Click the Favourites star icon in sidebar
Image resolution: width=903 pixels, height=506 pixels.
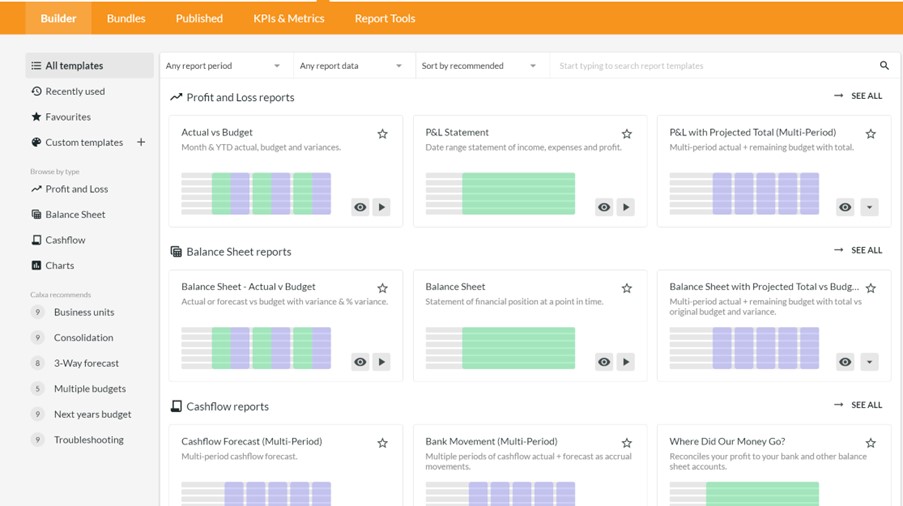point(36,116)
